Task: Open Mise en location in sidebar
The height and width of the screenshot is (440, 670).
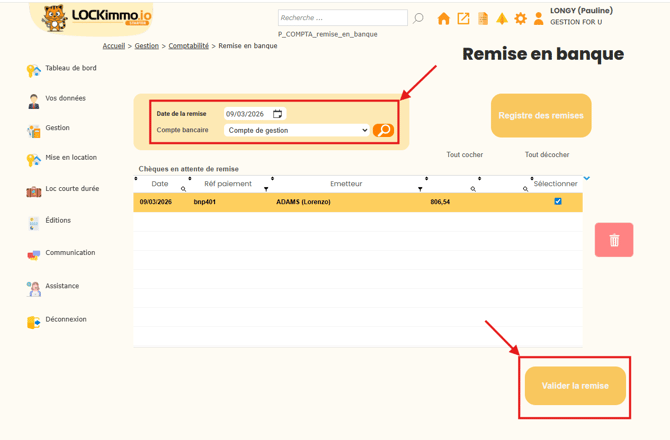Action: (70, 158)
